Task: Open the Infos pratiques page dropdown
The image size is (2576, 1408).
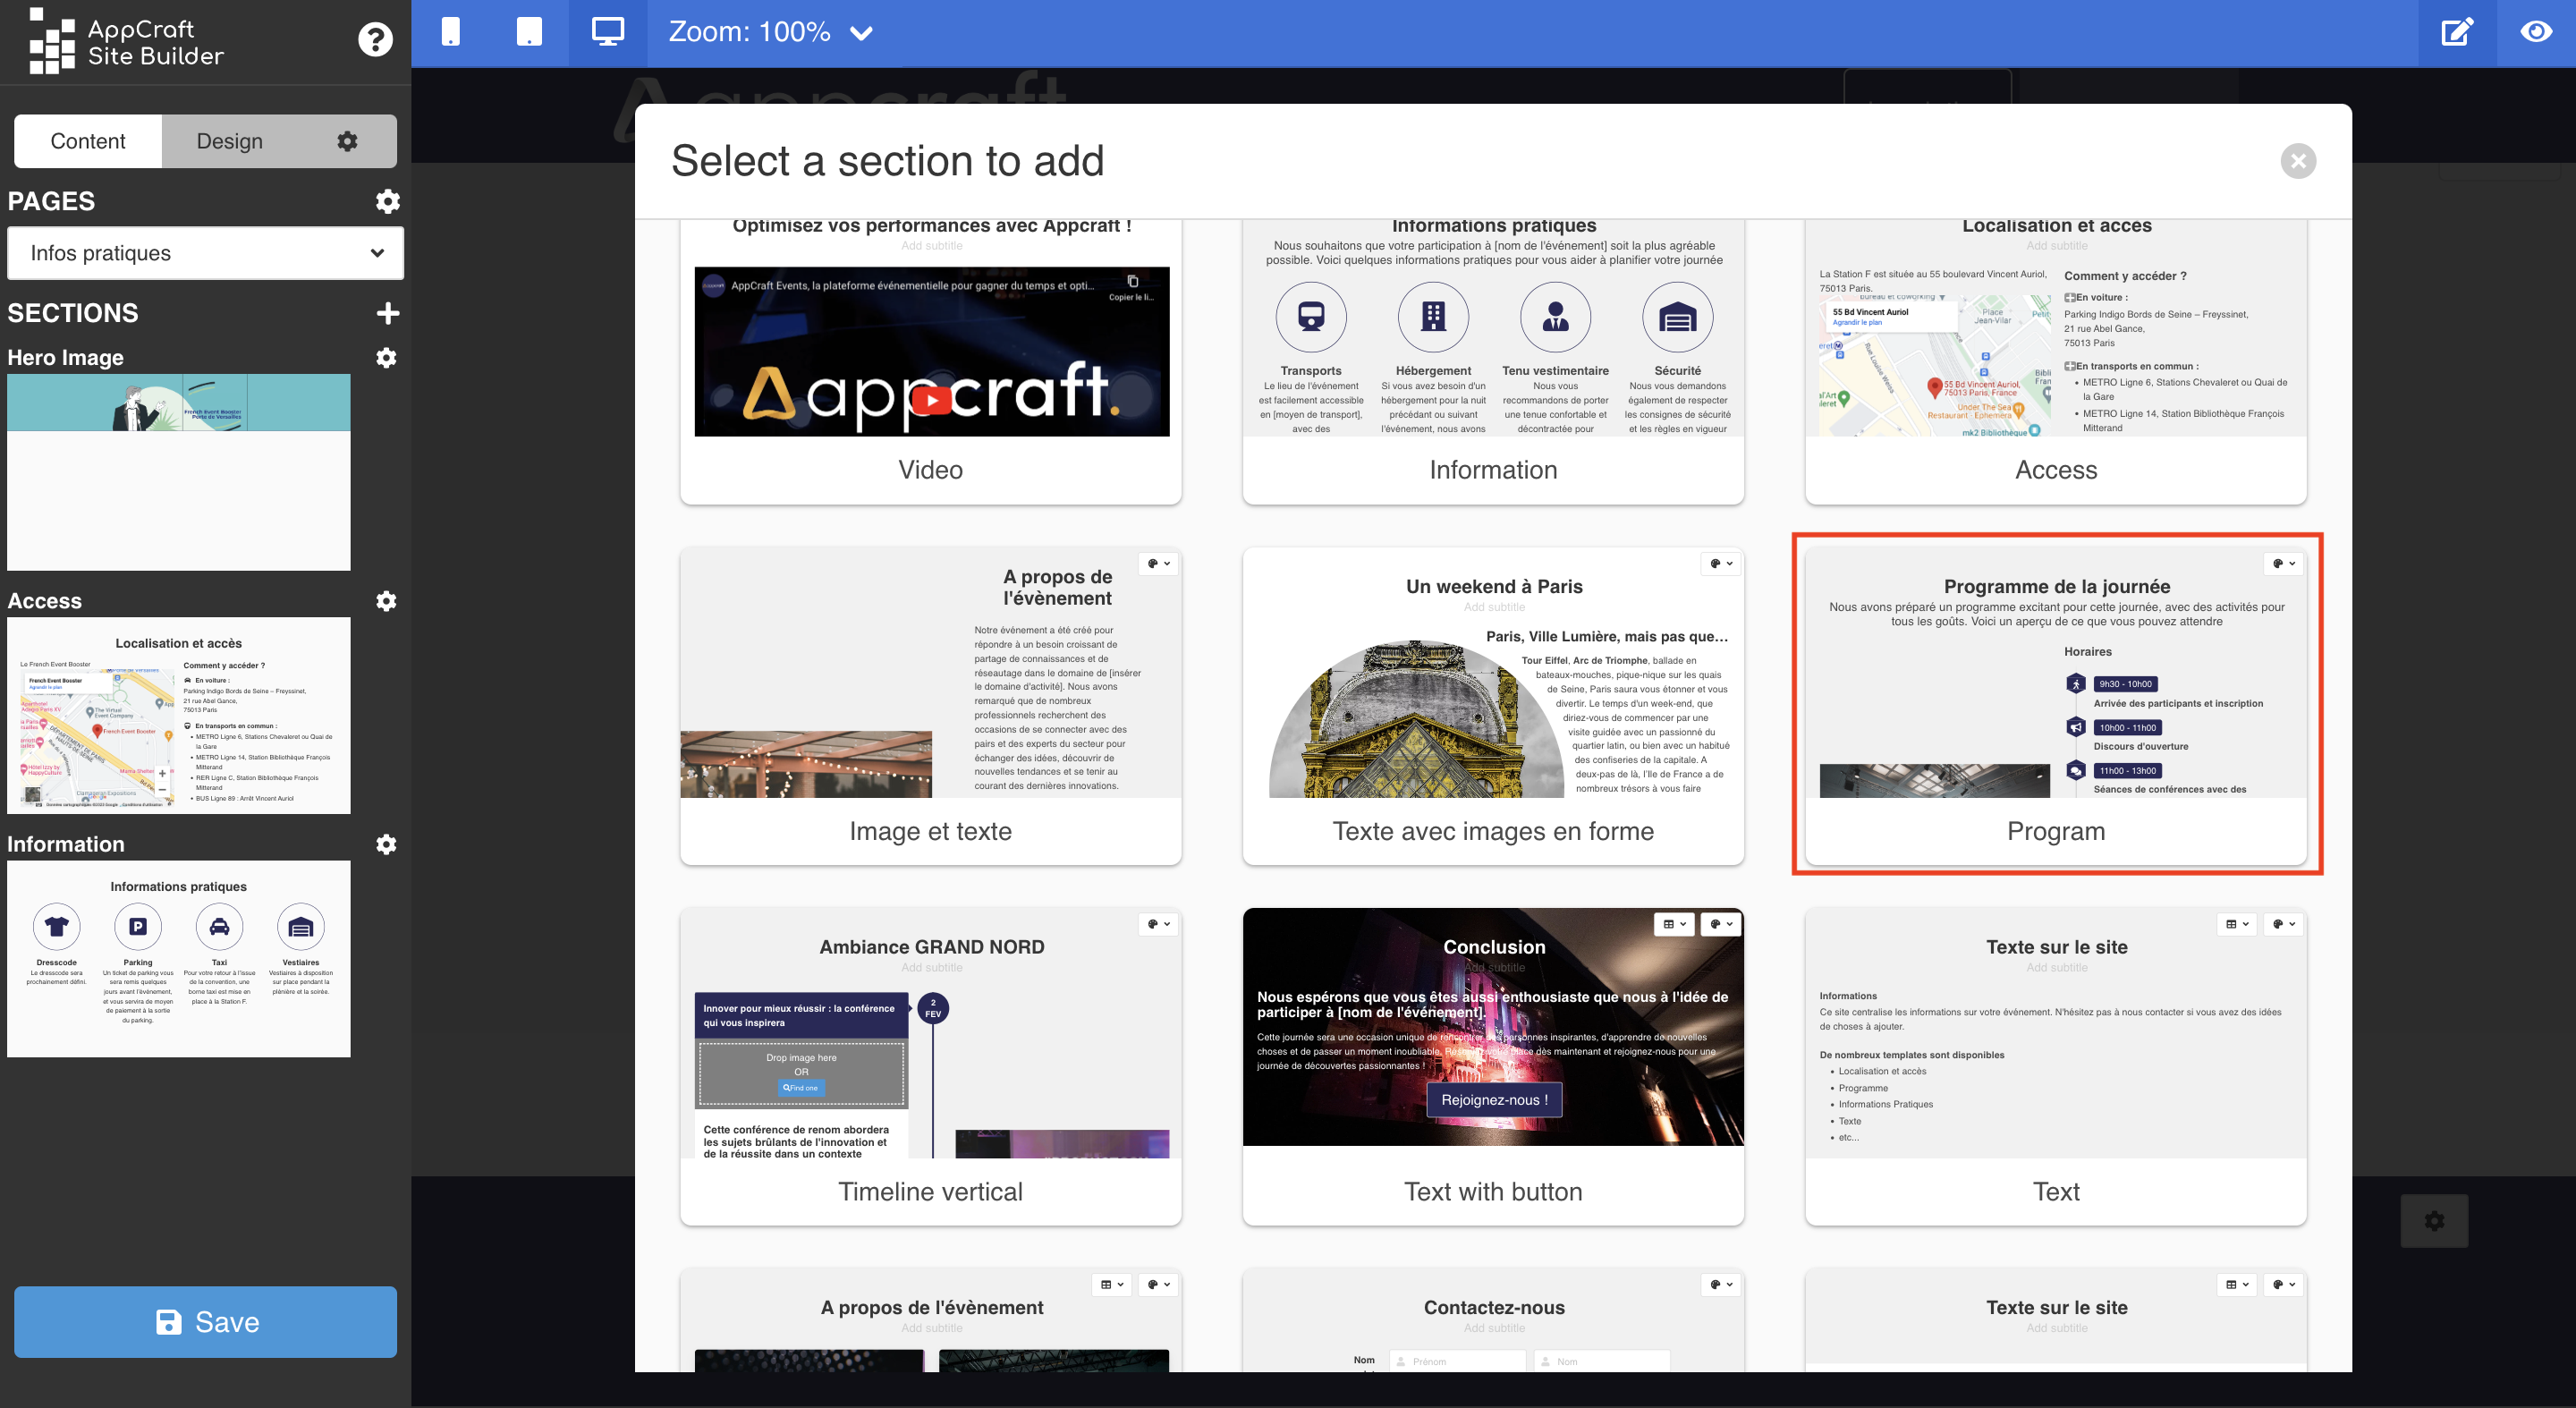Action: pyautogui.click(x=205, y=253)
